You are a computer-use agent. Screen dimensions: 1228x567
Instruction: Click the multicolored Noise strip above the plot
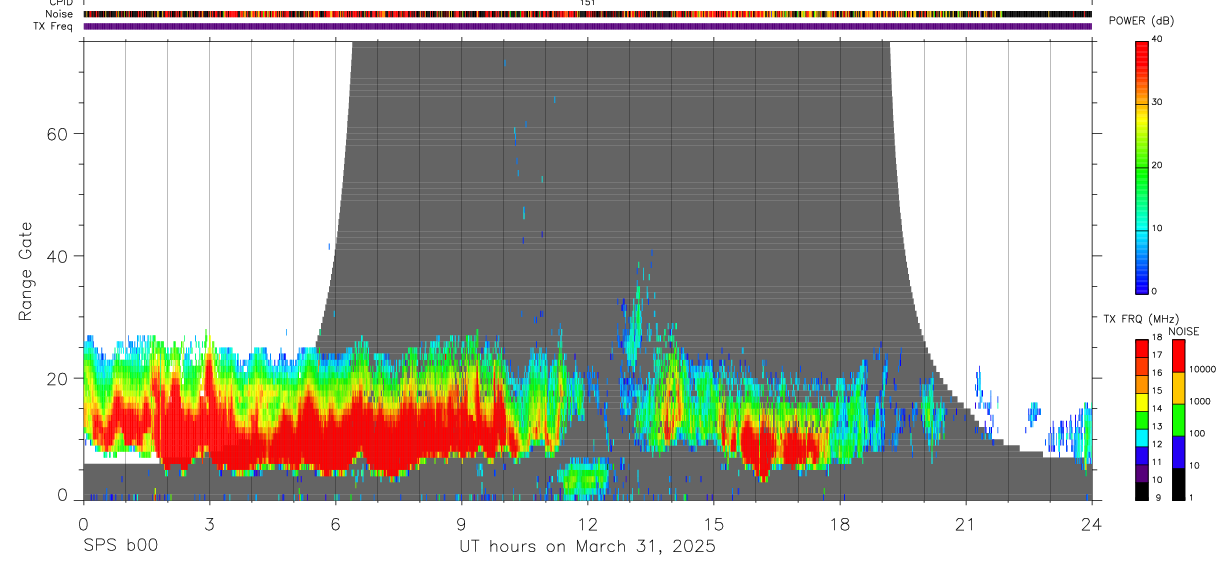[x=587, y=14]
